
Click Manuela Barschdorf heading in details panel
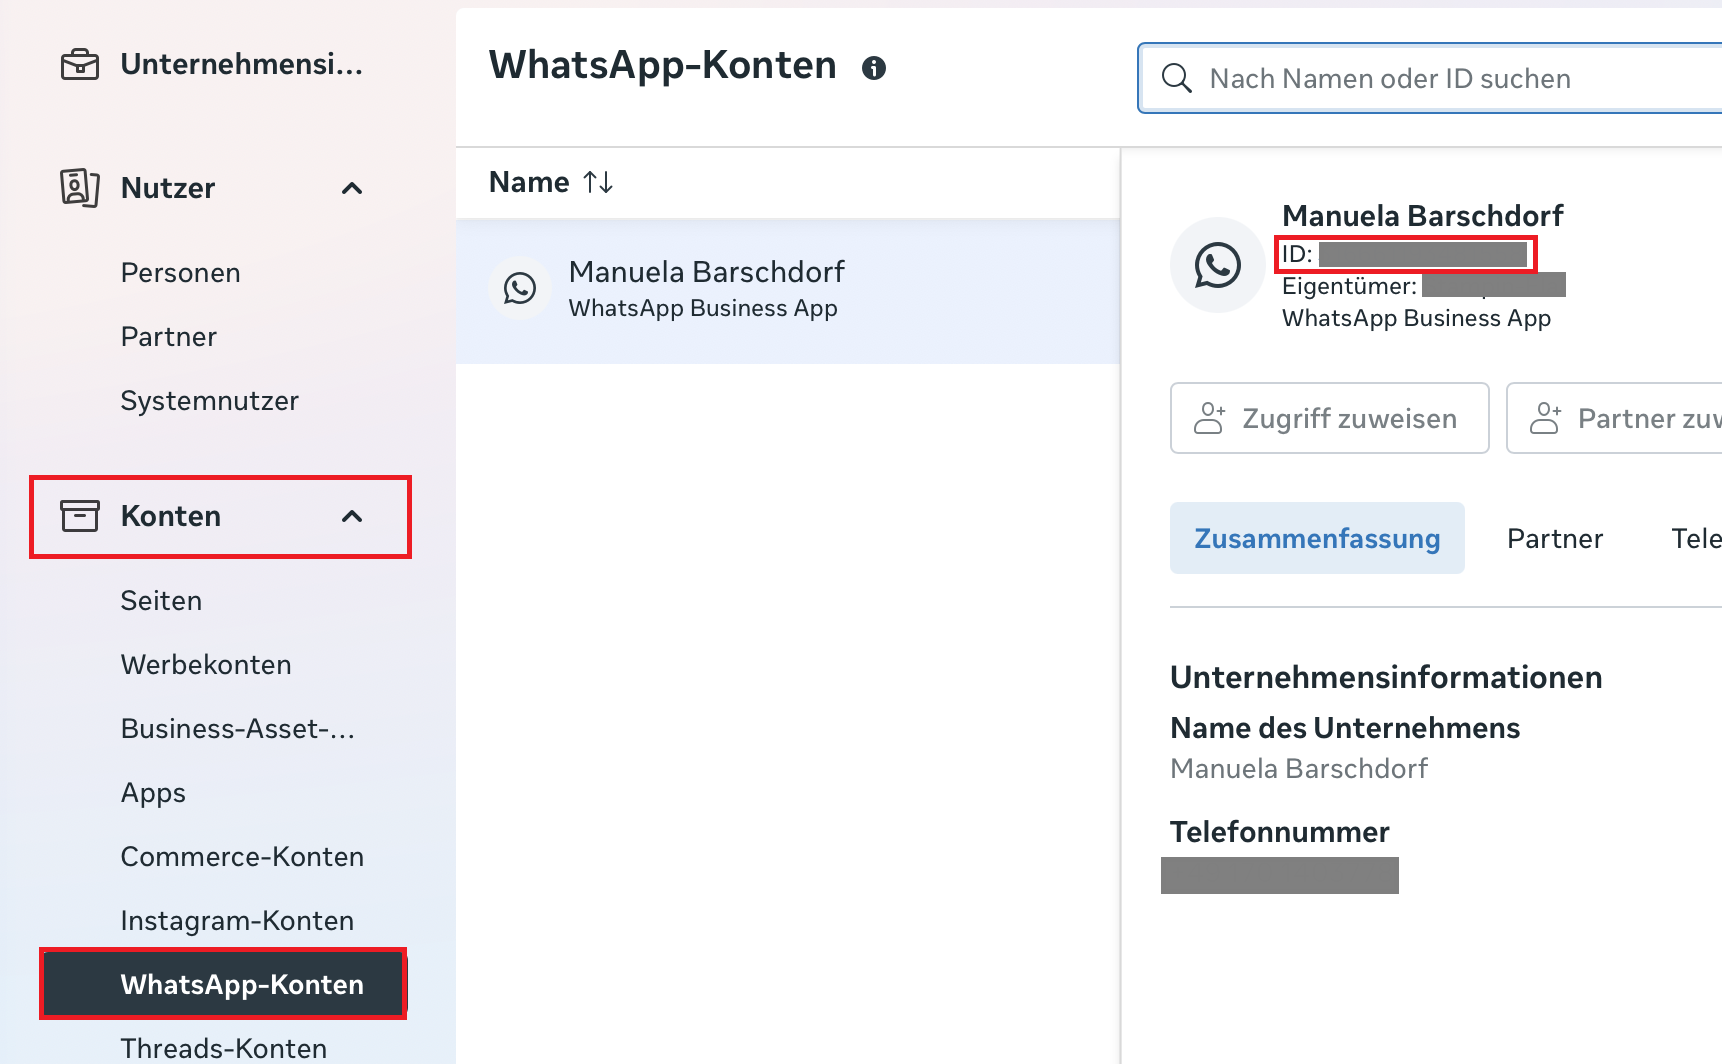click(x=1423, y=216)
